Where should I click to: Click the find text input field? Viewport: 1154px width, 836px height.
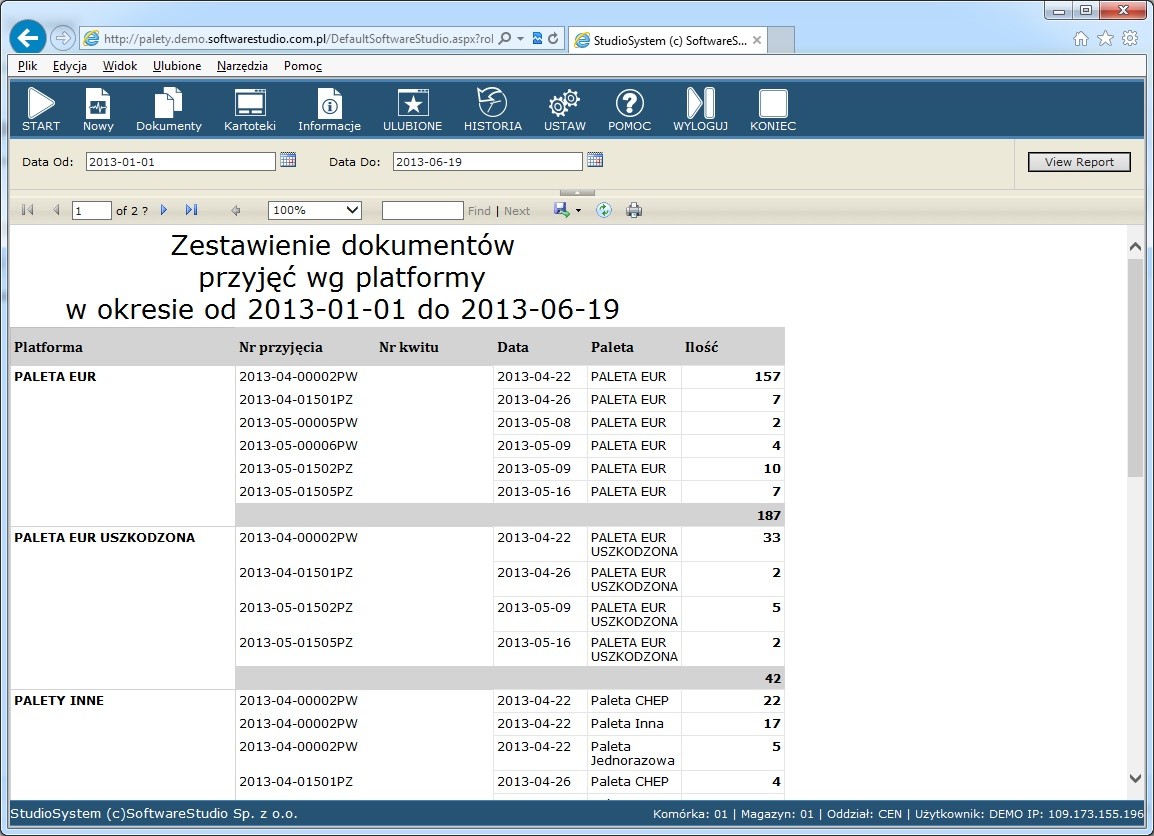pyautogui.click(x=422, y=210)
